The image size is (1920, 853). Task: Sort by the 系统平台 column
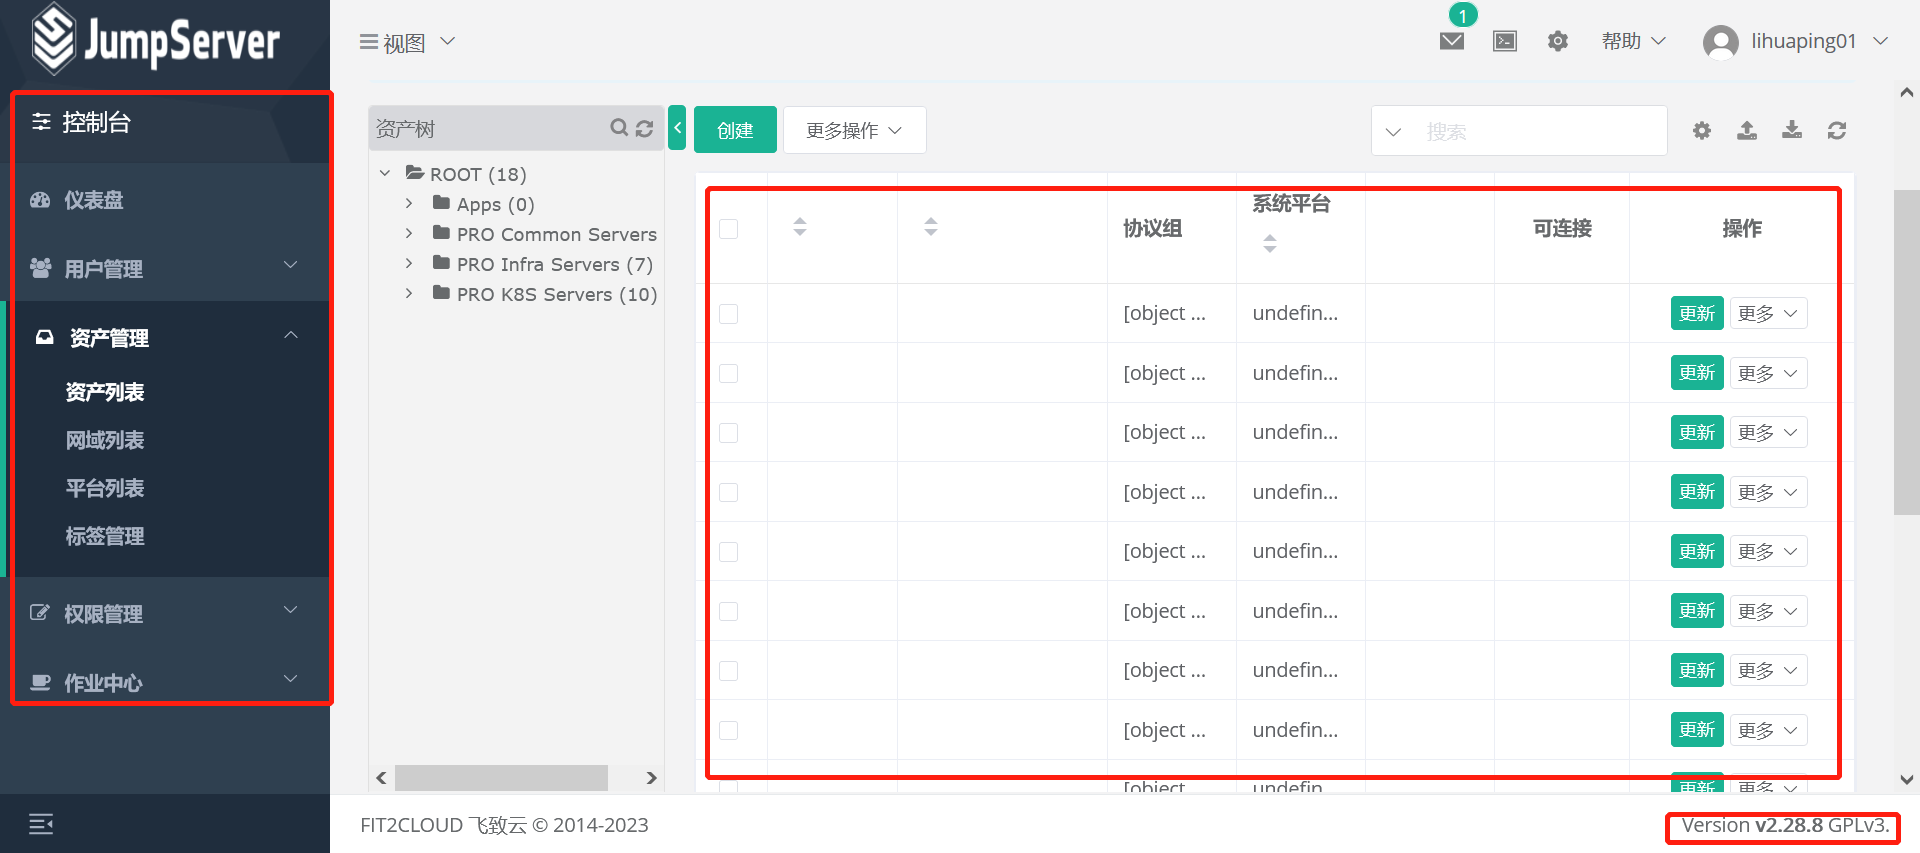coord(1270,243)
